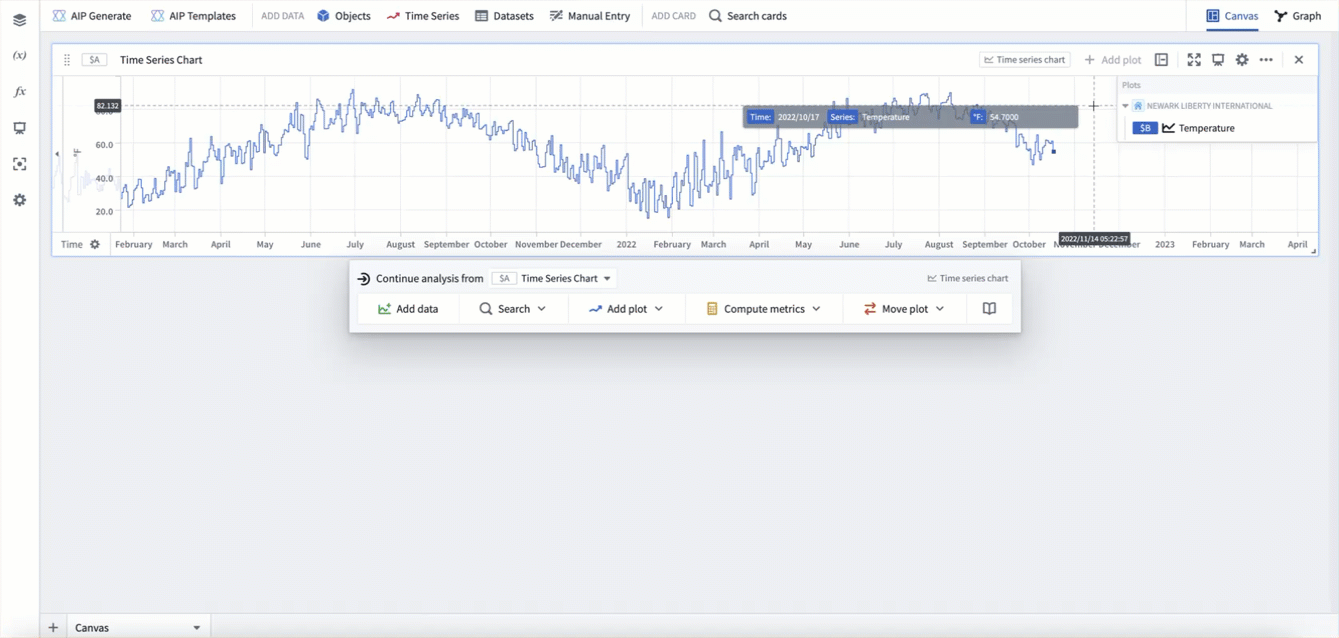The width and height of the screenshot is (1339, 638).
Task: Click the presentation icon in the left sidebar
Action: tap(19, 128)
